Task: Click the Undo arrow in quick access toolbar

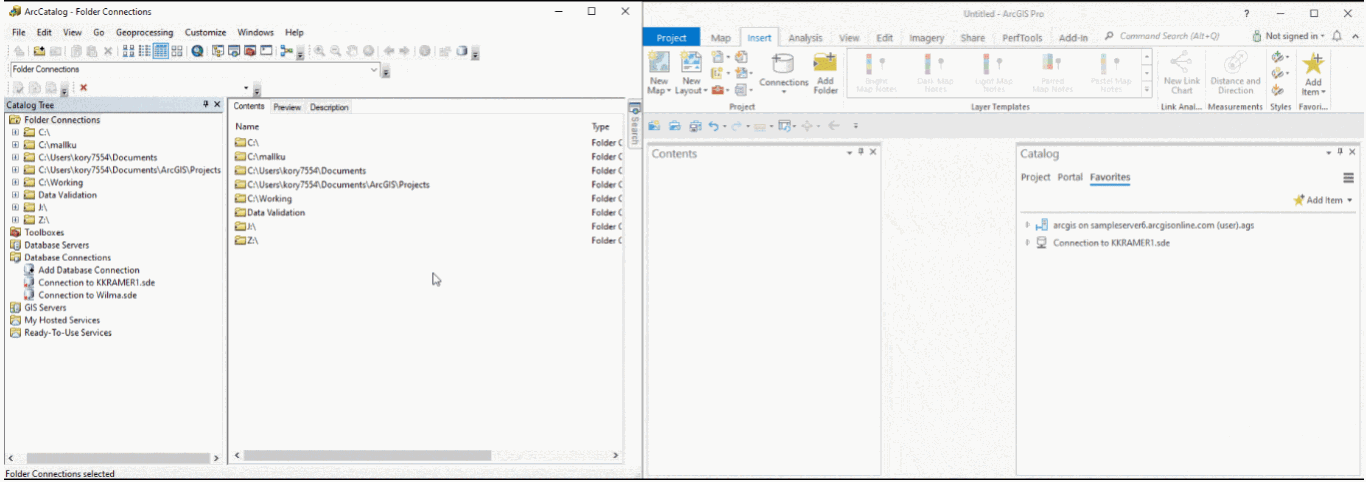Action: (713, 126)
